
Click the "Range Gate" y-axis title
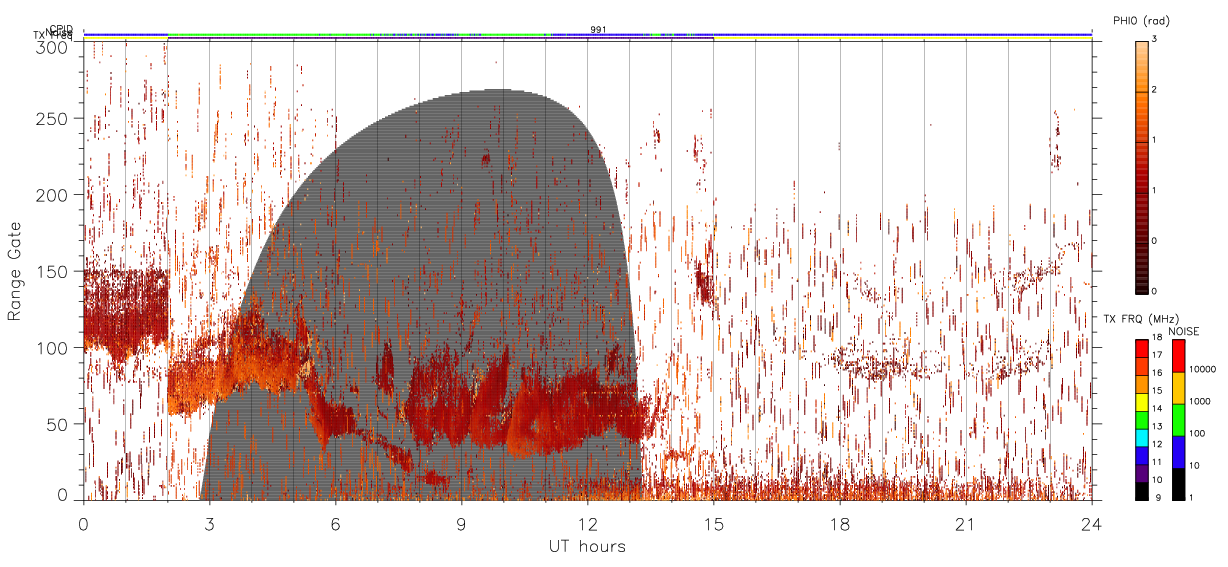15,271
